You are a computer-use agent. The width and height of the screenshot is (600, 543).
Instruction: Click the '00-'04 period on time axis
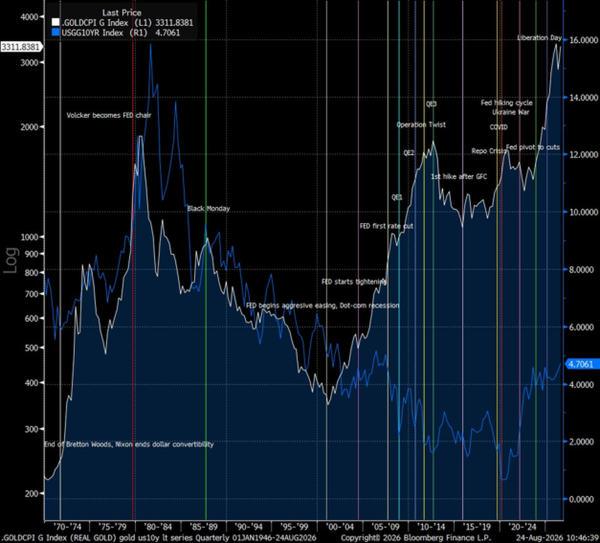340,527
